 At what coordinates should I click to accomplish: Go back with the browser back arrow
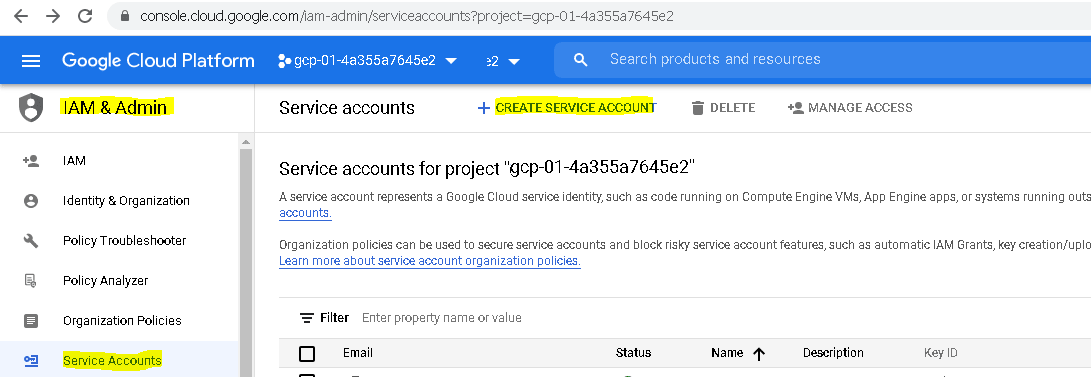(21, 16)
